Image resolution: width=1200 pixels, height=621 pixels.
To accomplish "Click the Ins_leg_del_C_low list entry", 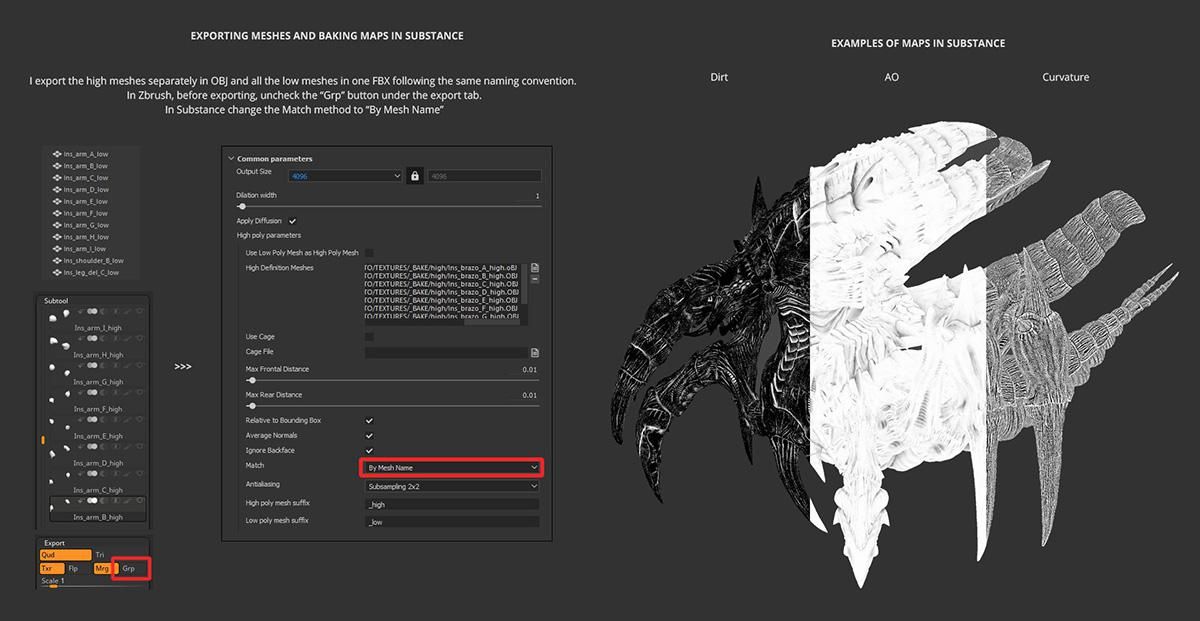I will click(x=91, y=273).
